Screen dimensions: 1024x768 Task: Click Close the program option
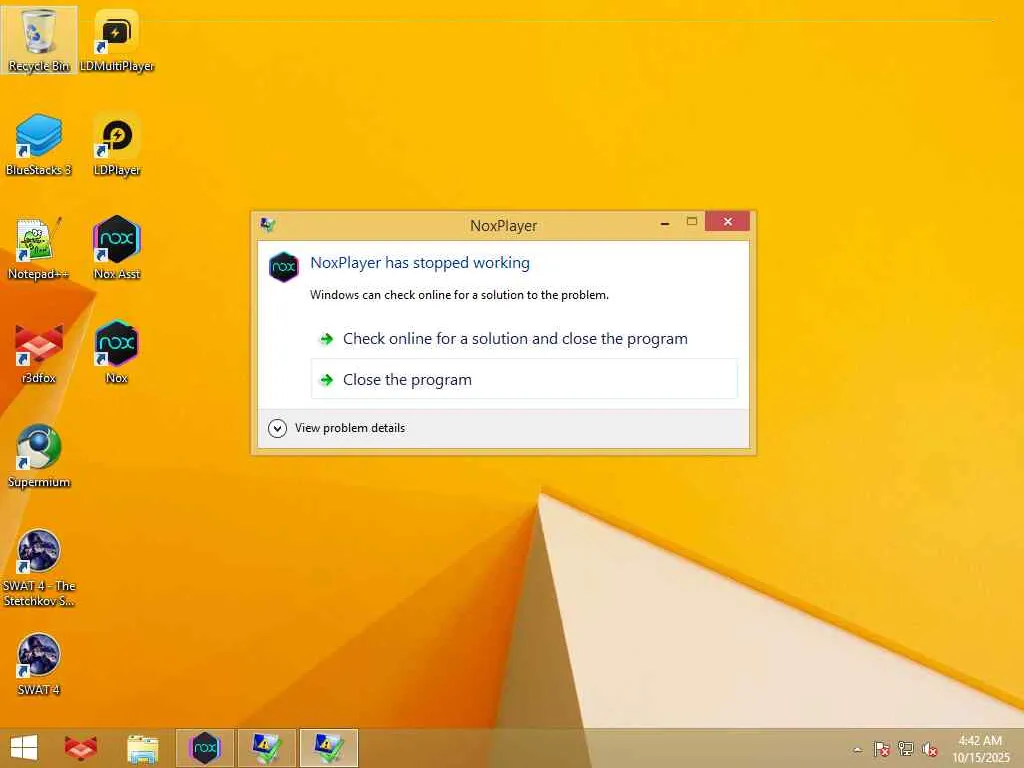(x=524, y=379)
